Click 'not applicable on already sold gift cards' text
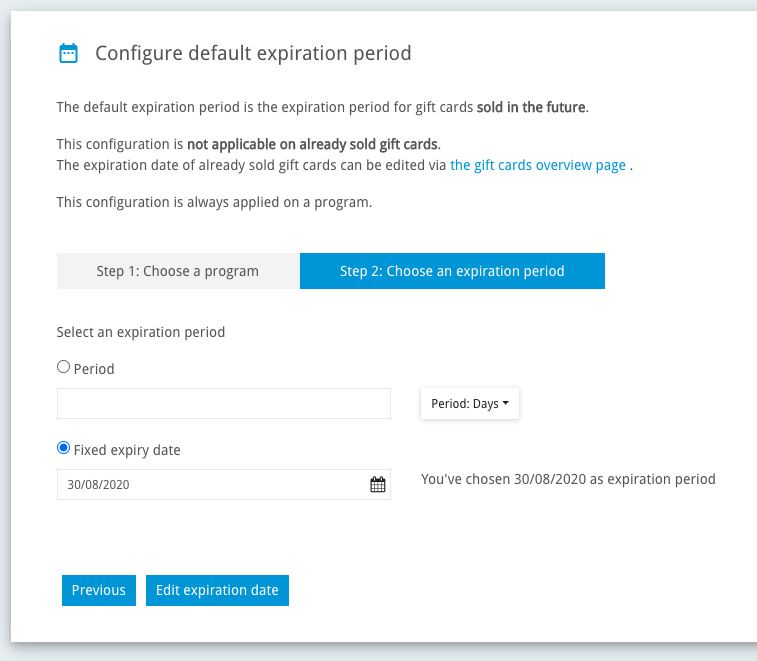 click(313, 144)
